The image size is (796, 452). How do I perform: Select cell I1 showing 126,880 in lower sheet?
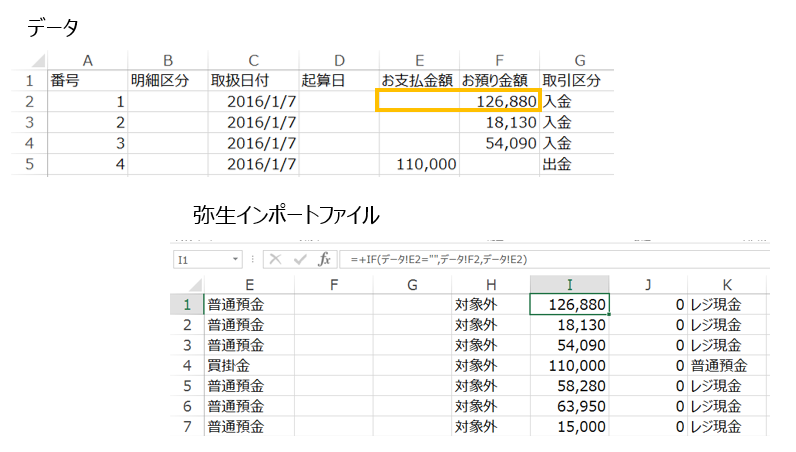point(570,305)
